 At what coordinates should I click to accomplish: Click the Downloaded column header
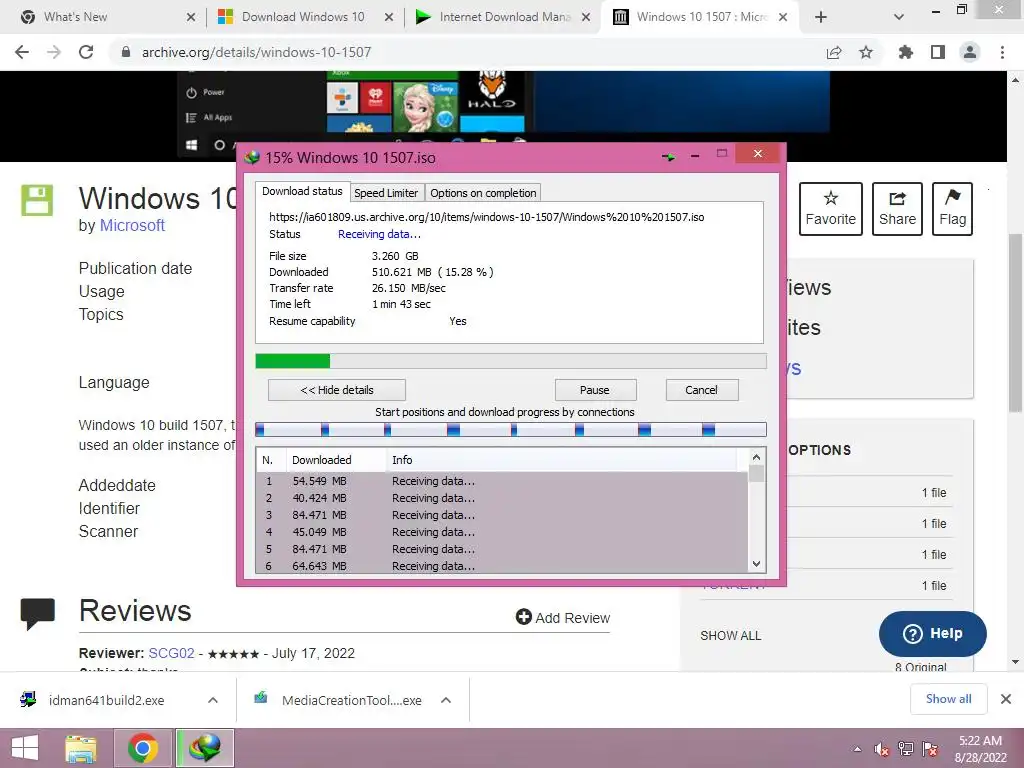point(336,460)
